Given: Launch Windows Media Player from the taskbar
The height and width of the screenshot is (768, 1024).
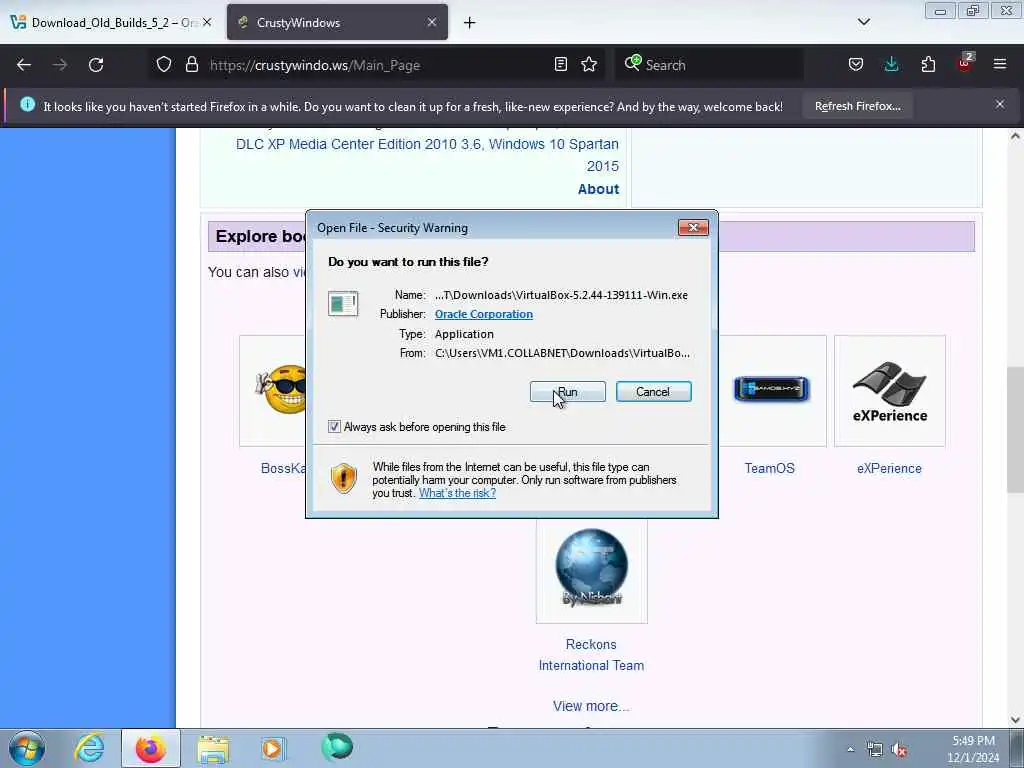Looking at the screenshot, I should [x=272, y=749].
